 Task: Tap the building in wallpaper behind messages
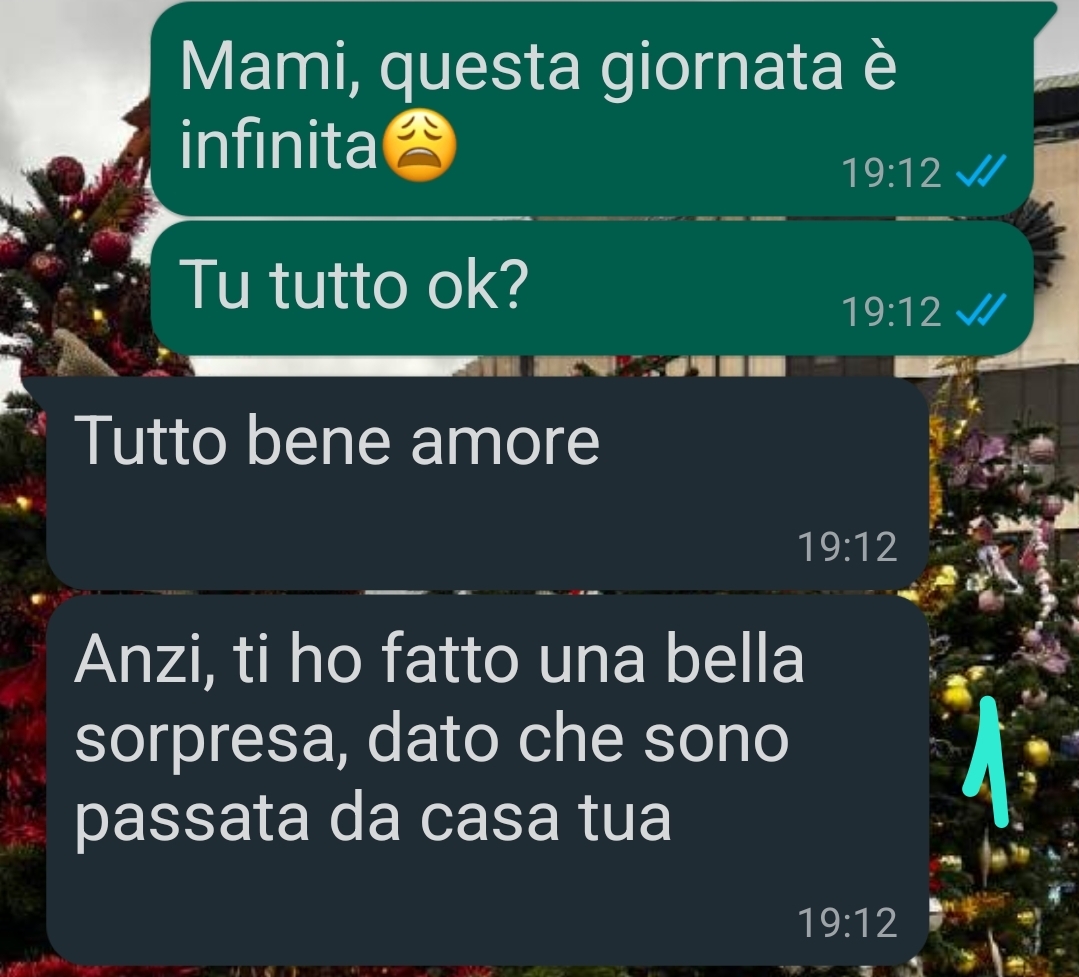pos(1053,275)
